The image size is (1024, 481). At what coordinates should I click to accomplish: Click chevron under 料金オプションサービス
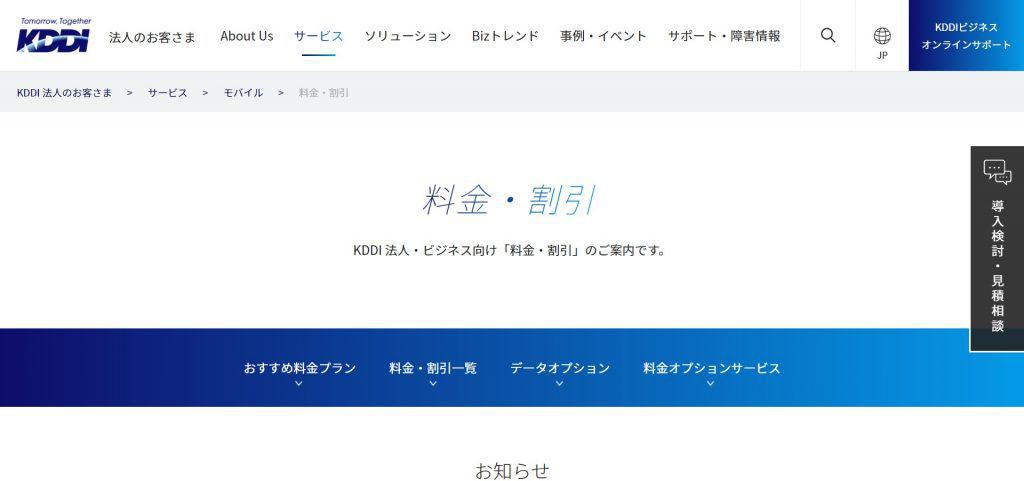[x=711, y=383]
